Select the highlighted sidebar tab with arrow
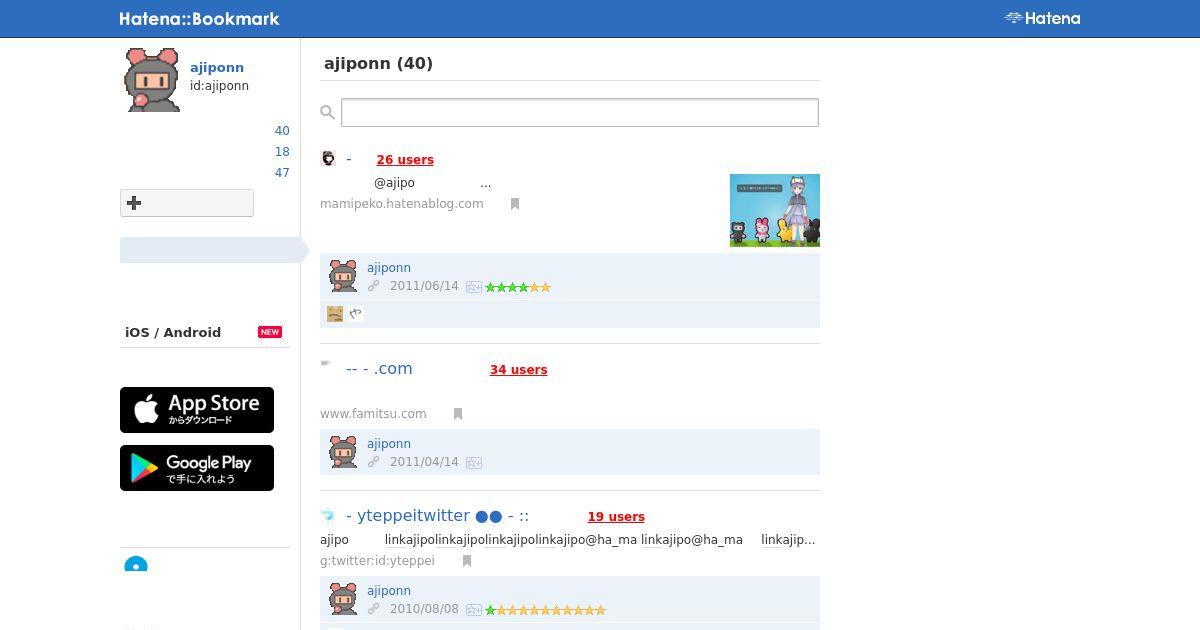 pos(214,250)
